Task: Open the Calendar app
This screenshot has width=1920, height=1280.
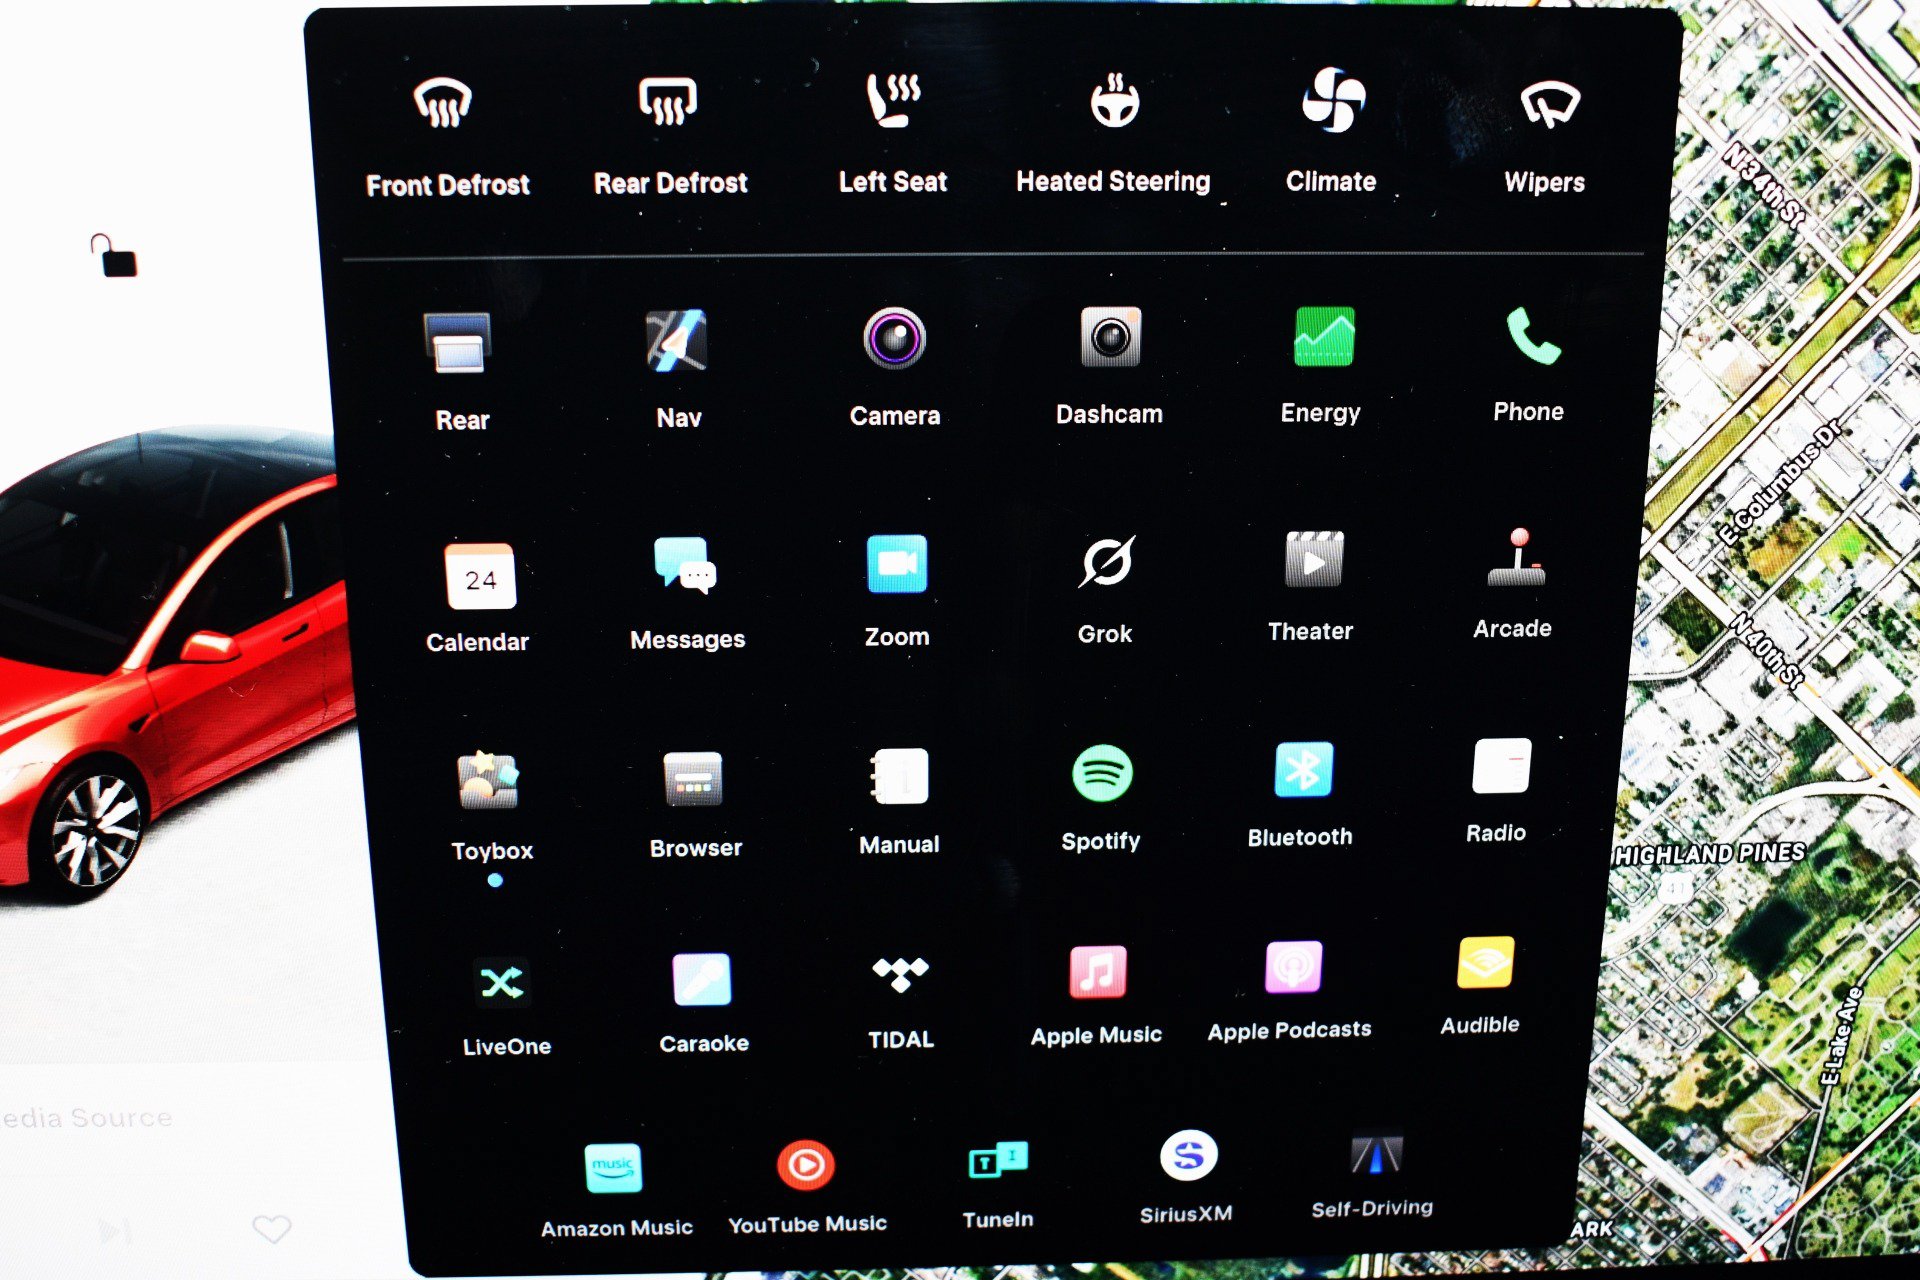Action: (478, 598)
